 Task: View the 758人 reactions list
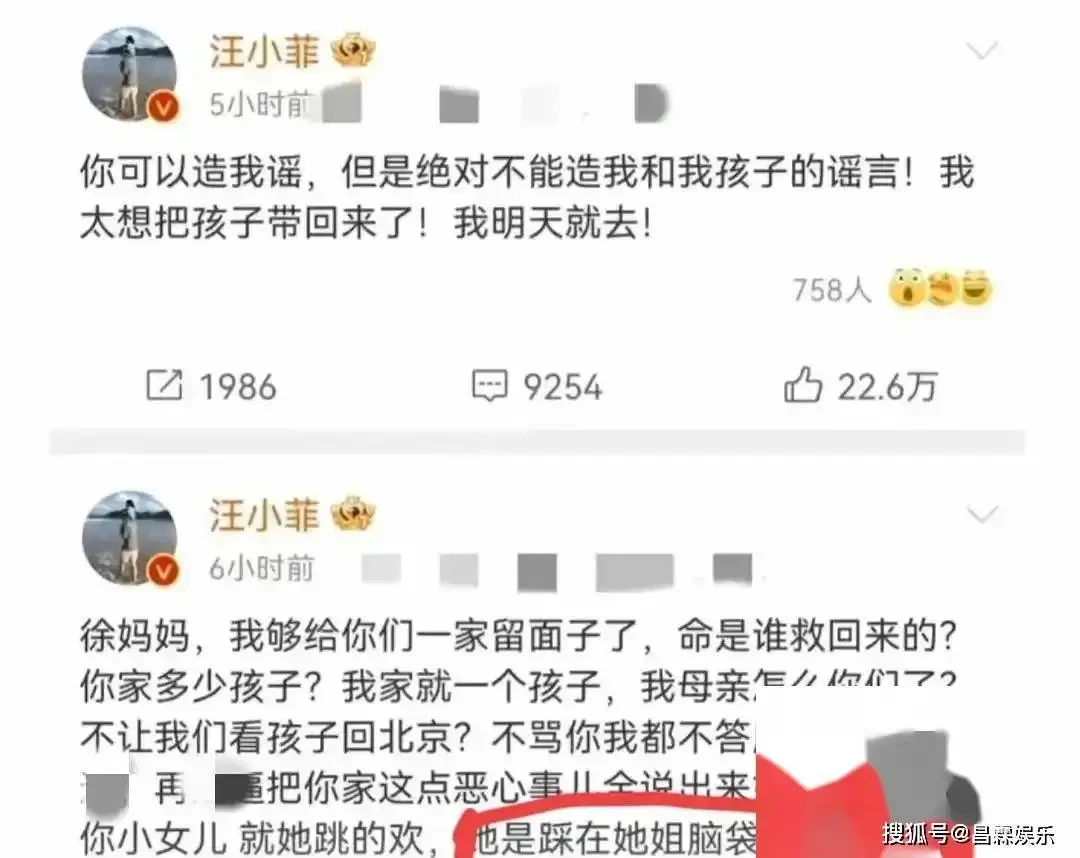[832, 290]
